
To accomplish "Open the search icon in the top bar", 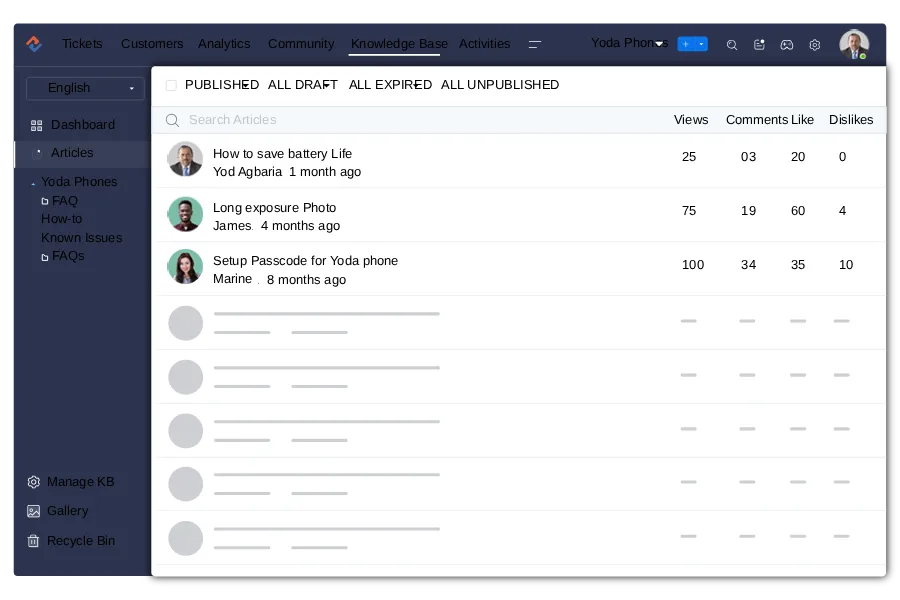I will [731, 44].
